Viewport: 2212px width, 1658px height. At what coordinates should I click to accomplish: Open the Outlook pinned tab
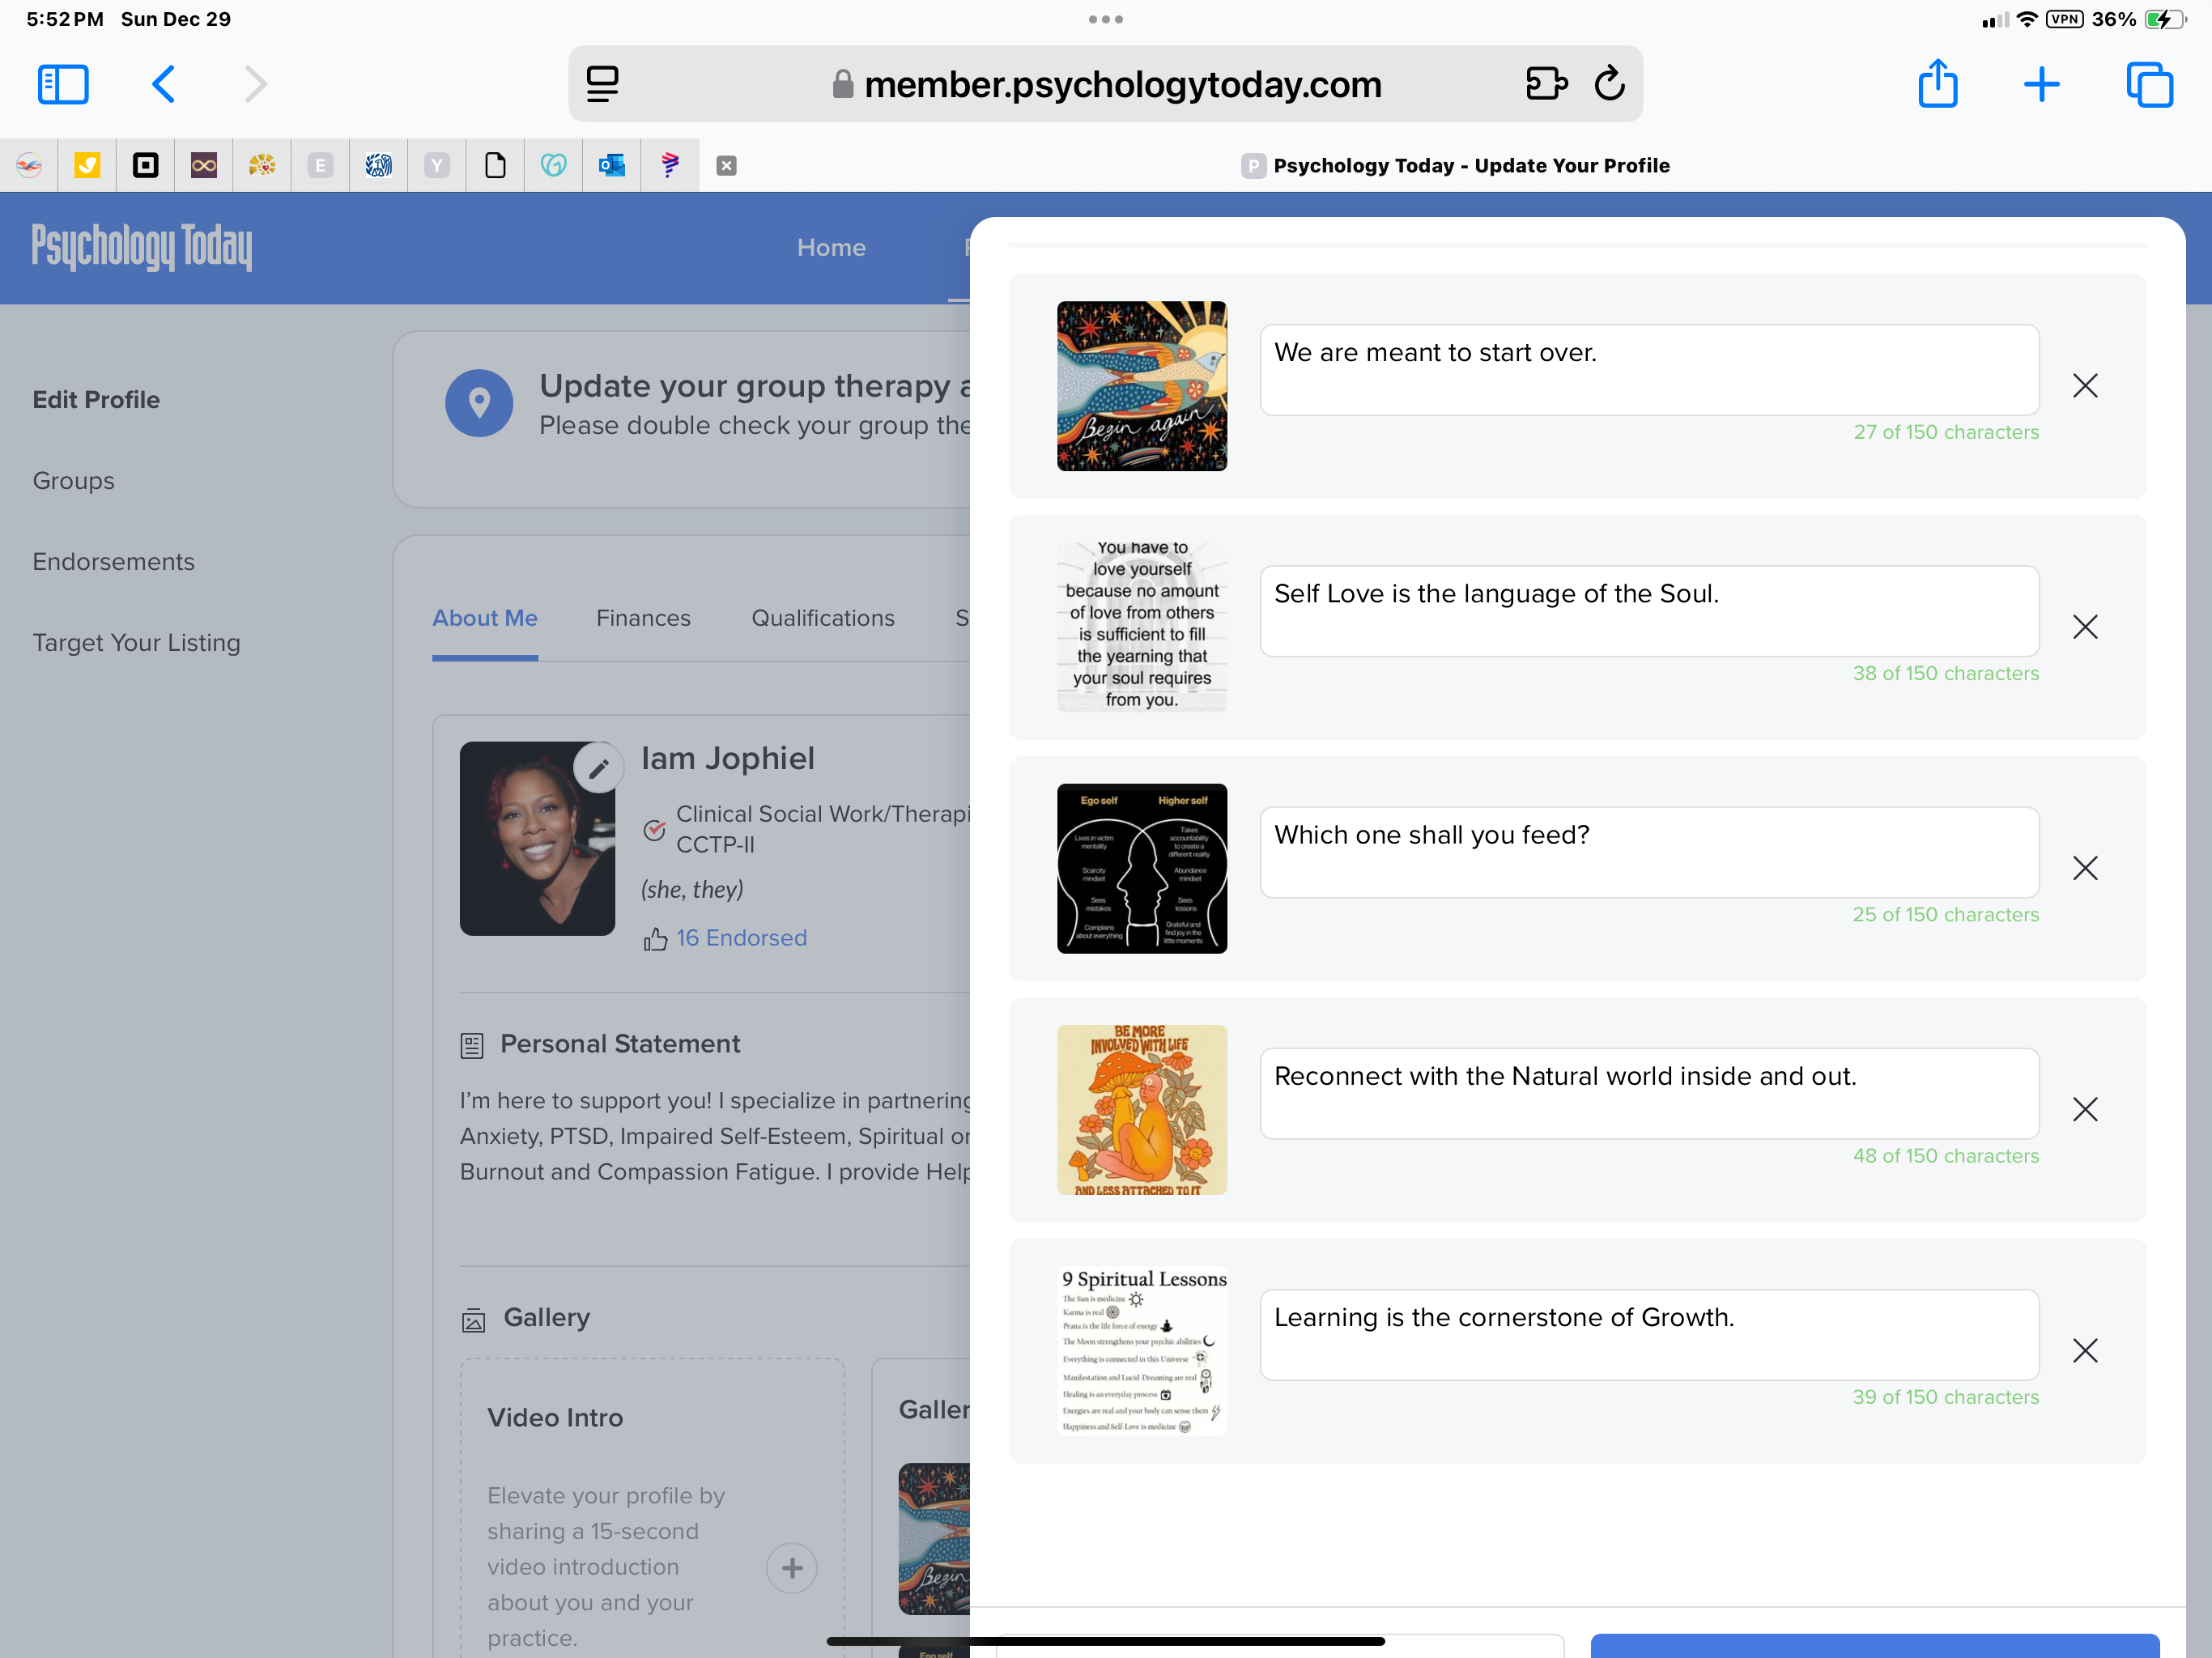[x=611, y=165]
